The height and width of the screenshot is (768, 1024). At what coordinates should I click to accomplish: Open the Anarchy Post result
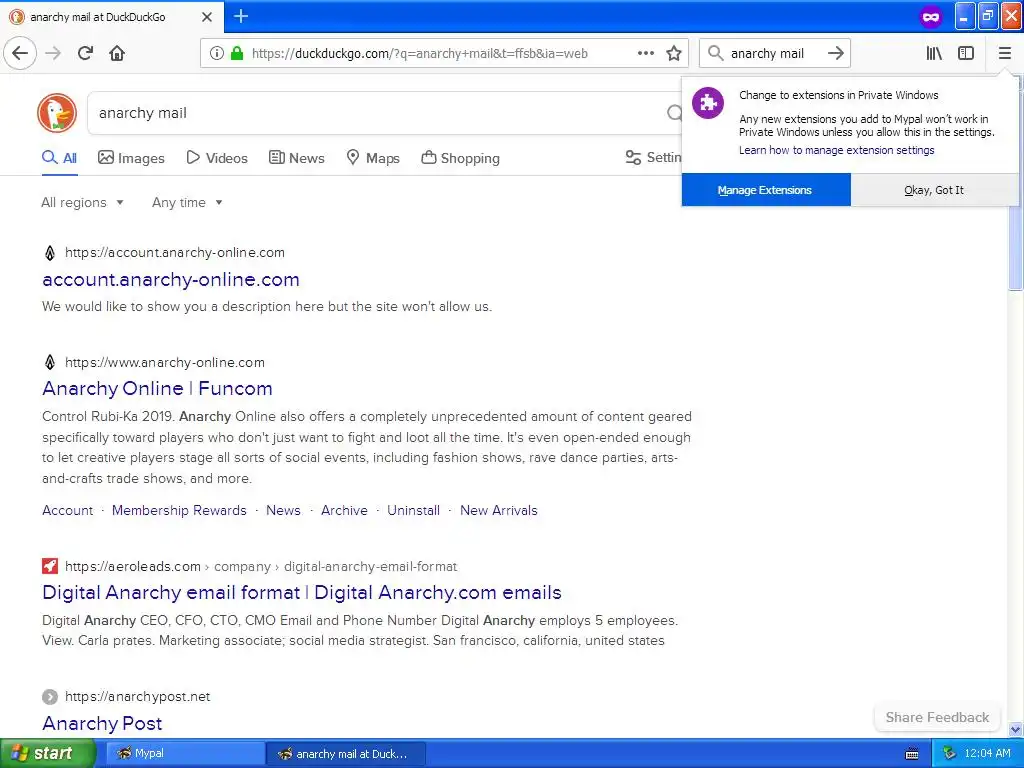click(x=103, y=724)
